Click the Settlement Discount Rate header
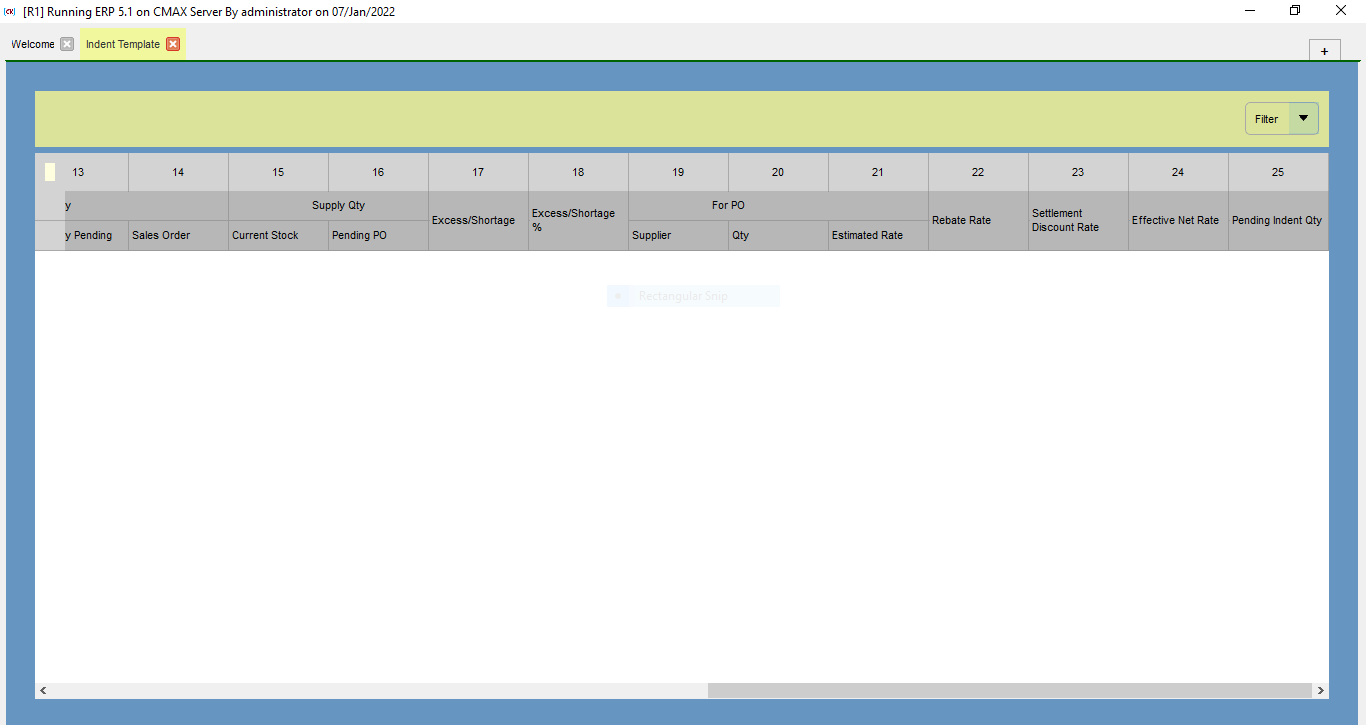The image size is (1366, 725). (x=1078, y=220)
